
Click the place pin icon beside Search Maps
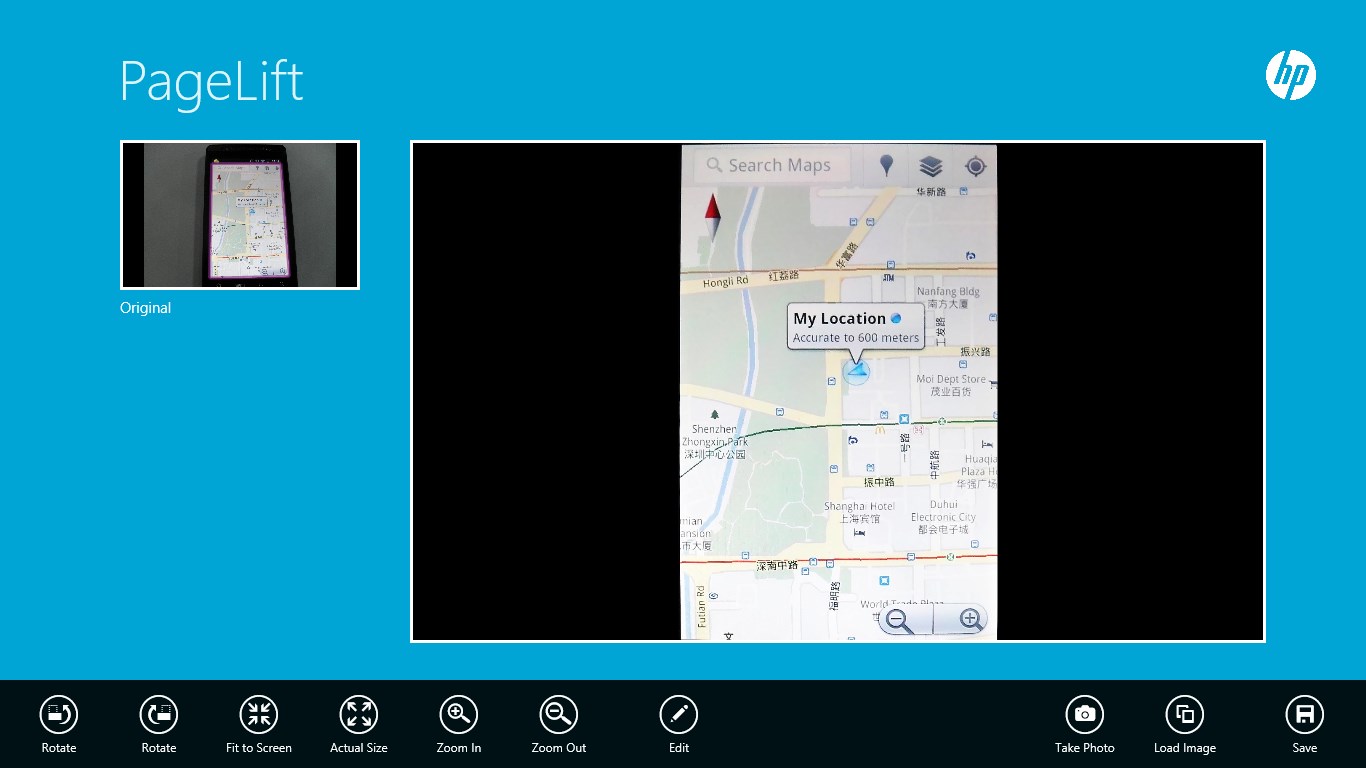point(886,166)
